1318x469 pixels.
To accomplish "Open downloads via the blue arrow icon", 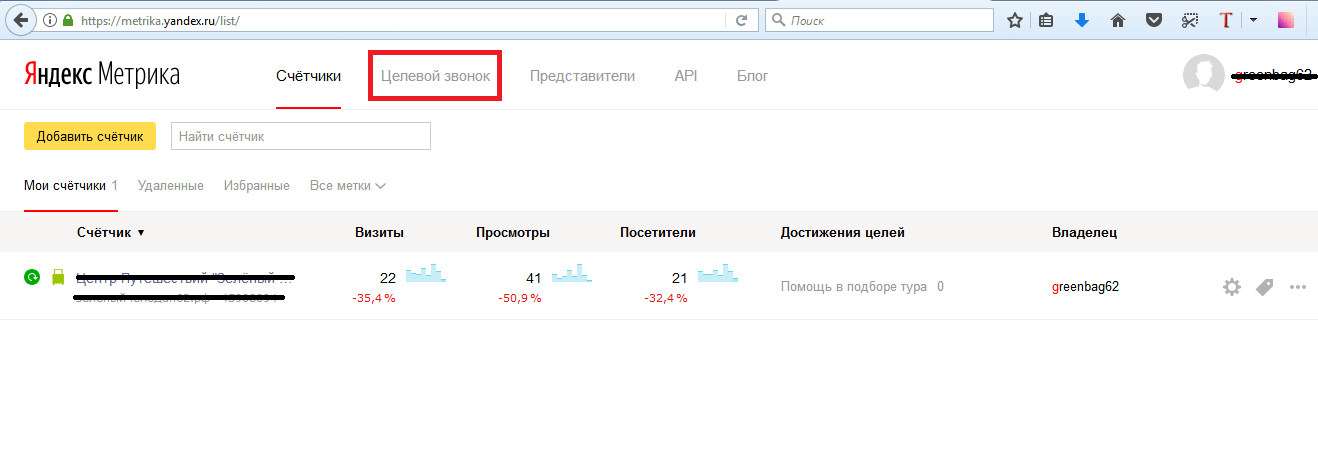I will [x=1082, y=20].
